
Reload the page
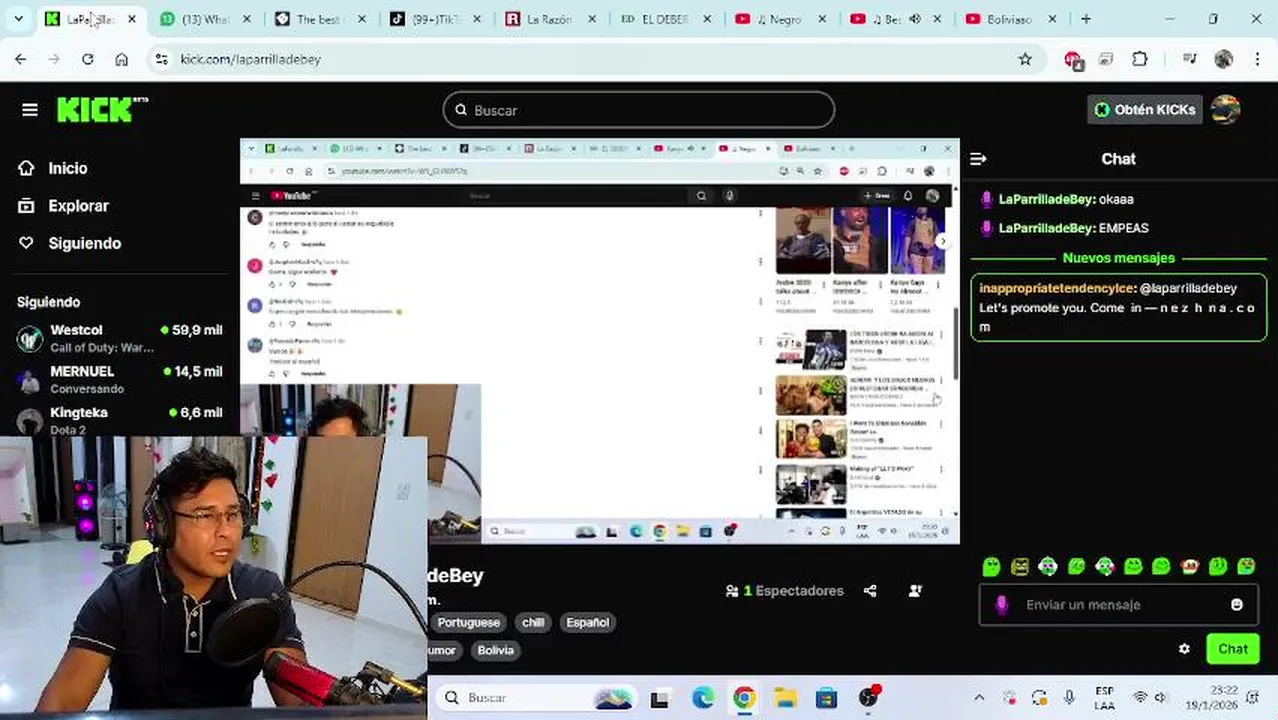(88, 59)
